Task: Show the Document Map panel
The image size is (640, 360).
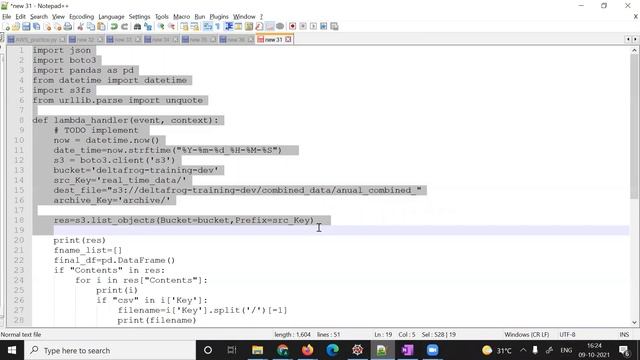Action: click(249, 27)
